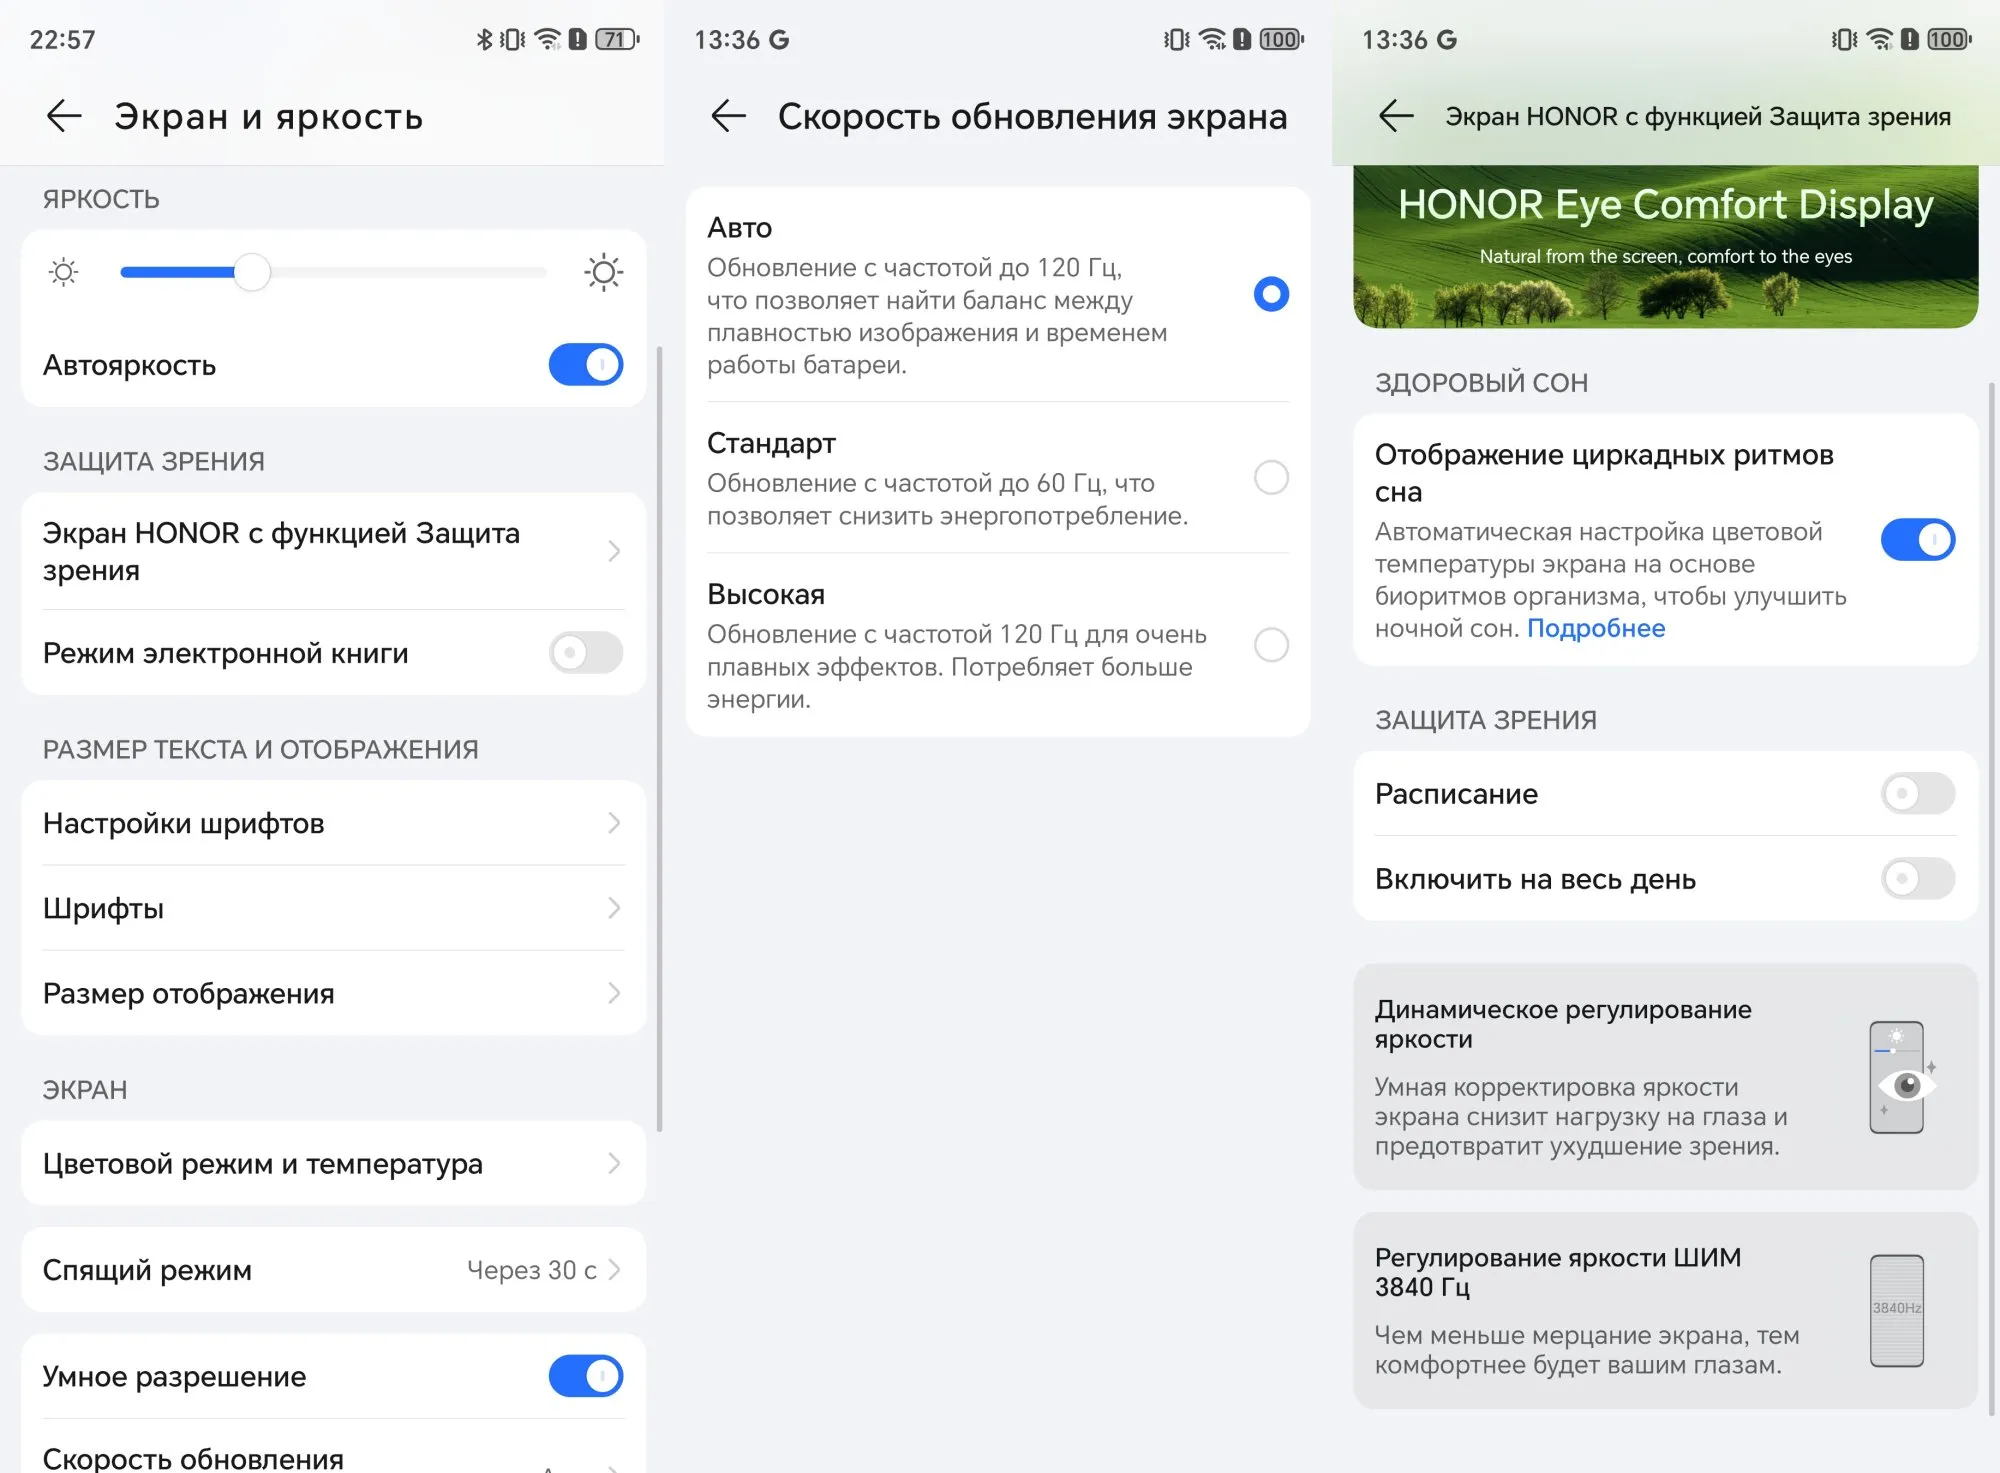The image size is (2000, 1473).
Task: Open Экран HONOR с функцией Защита зрения
Action: (x=333, y=551)
